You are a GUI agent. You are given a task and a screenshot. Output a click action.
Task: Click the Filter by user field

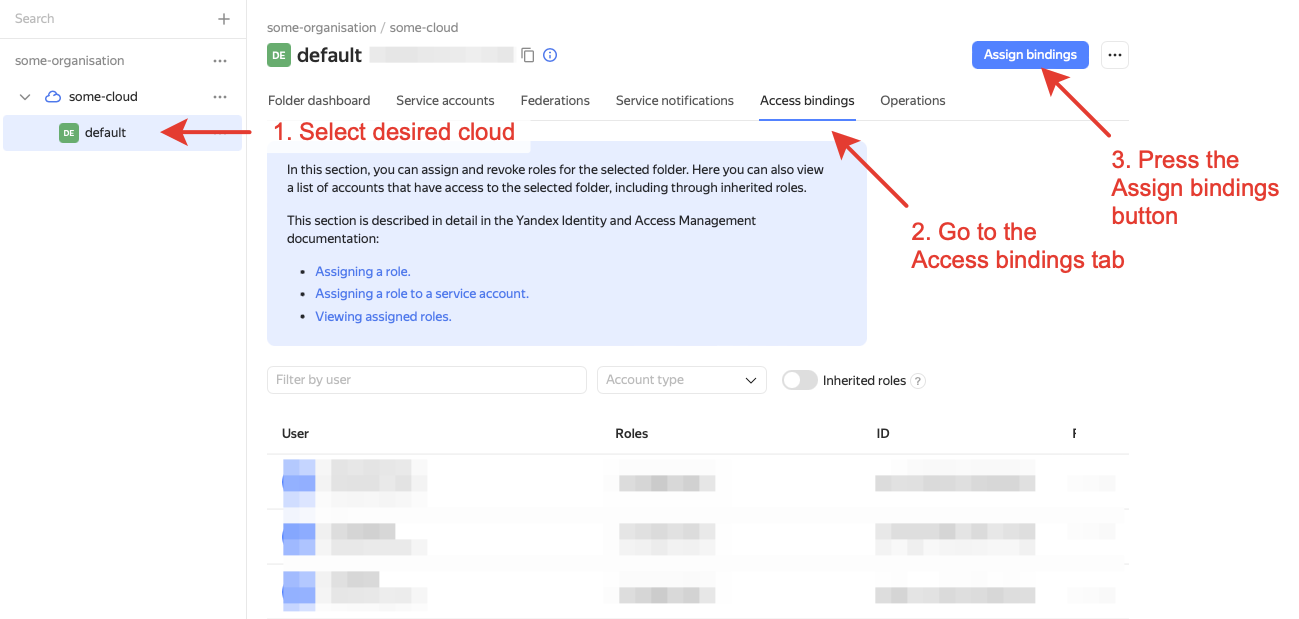pyautogui.click(x=426, y=380)
